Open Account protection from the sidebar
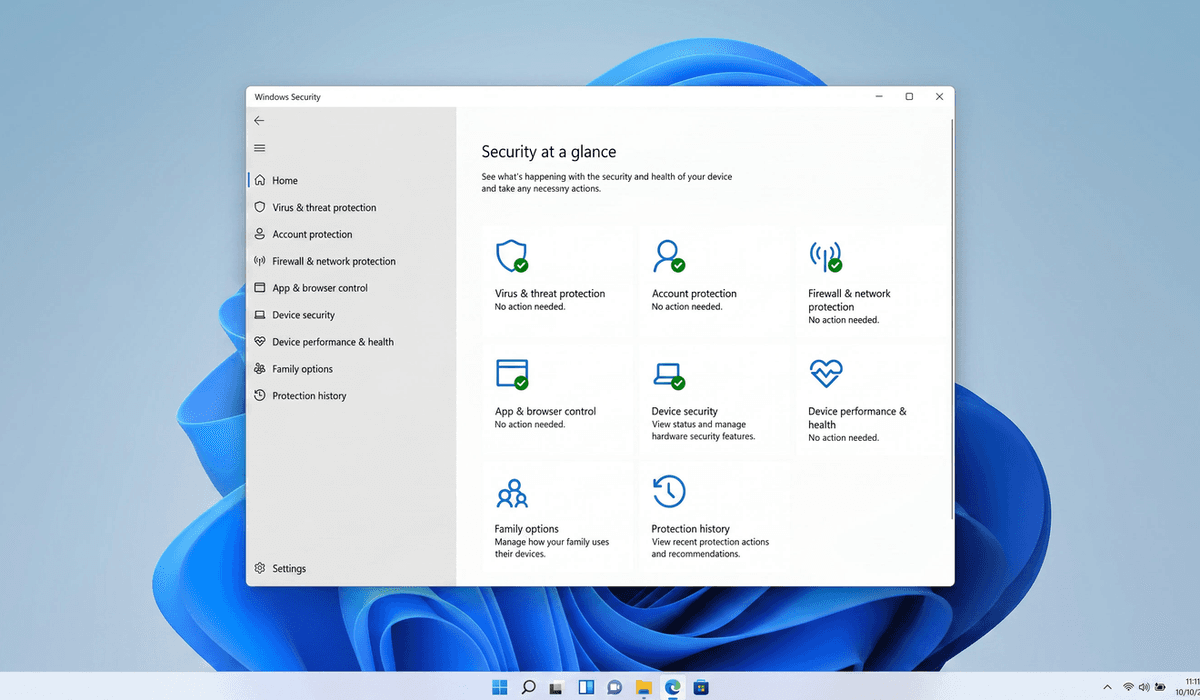 coord(350,234)
